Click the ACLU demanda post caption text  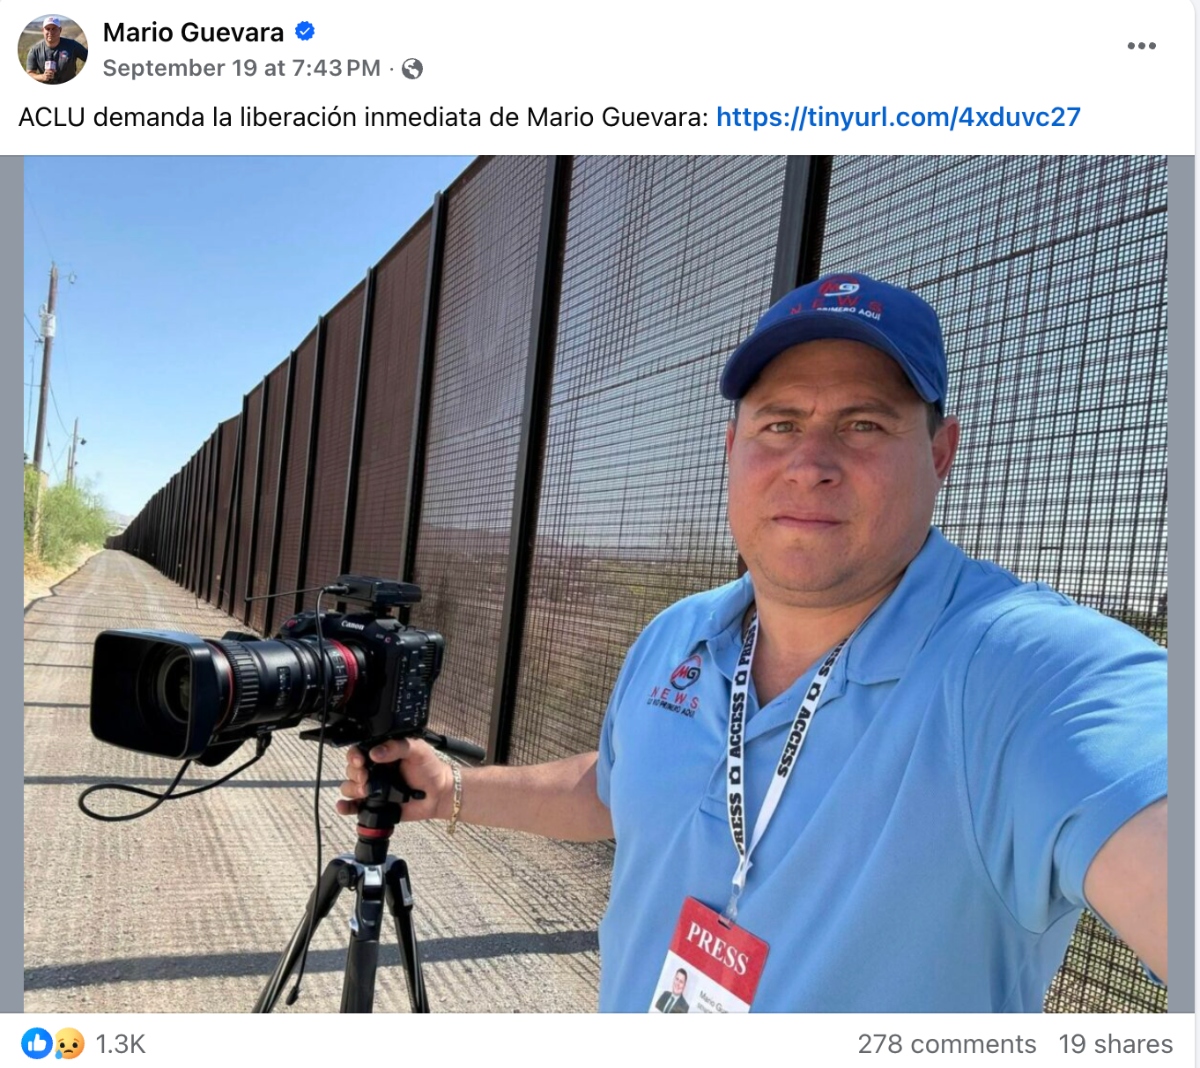(x=363, y=117)
